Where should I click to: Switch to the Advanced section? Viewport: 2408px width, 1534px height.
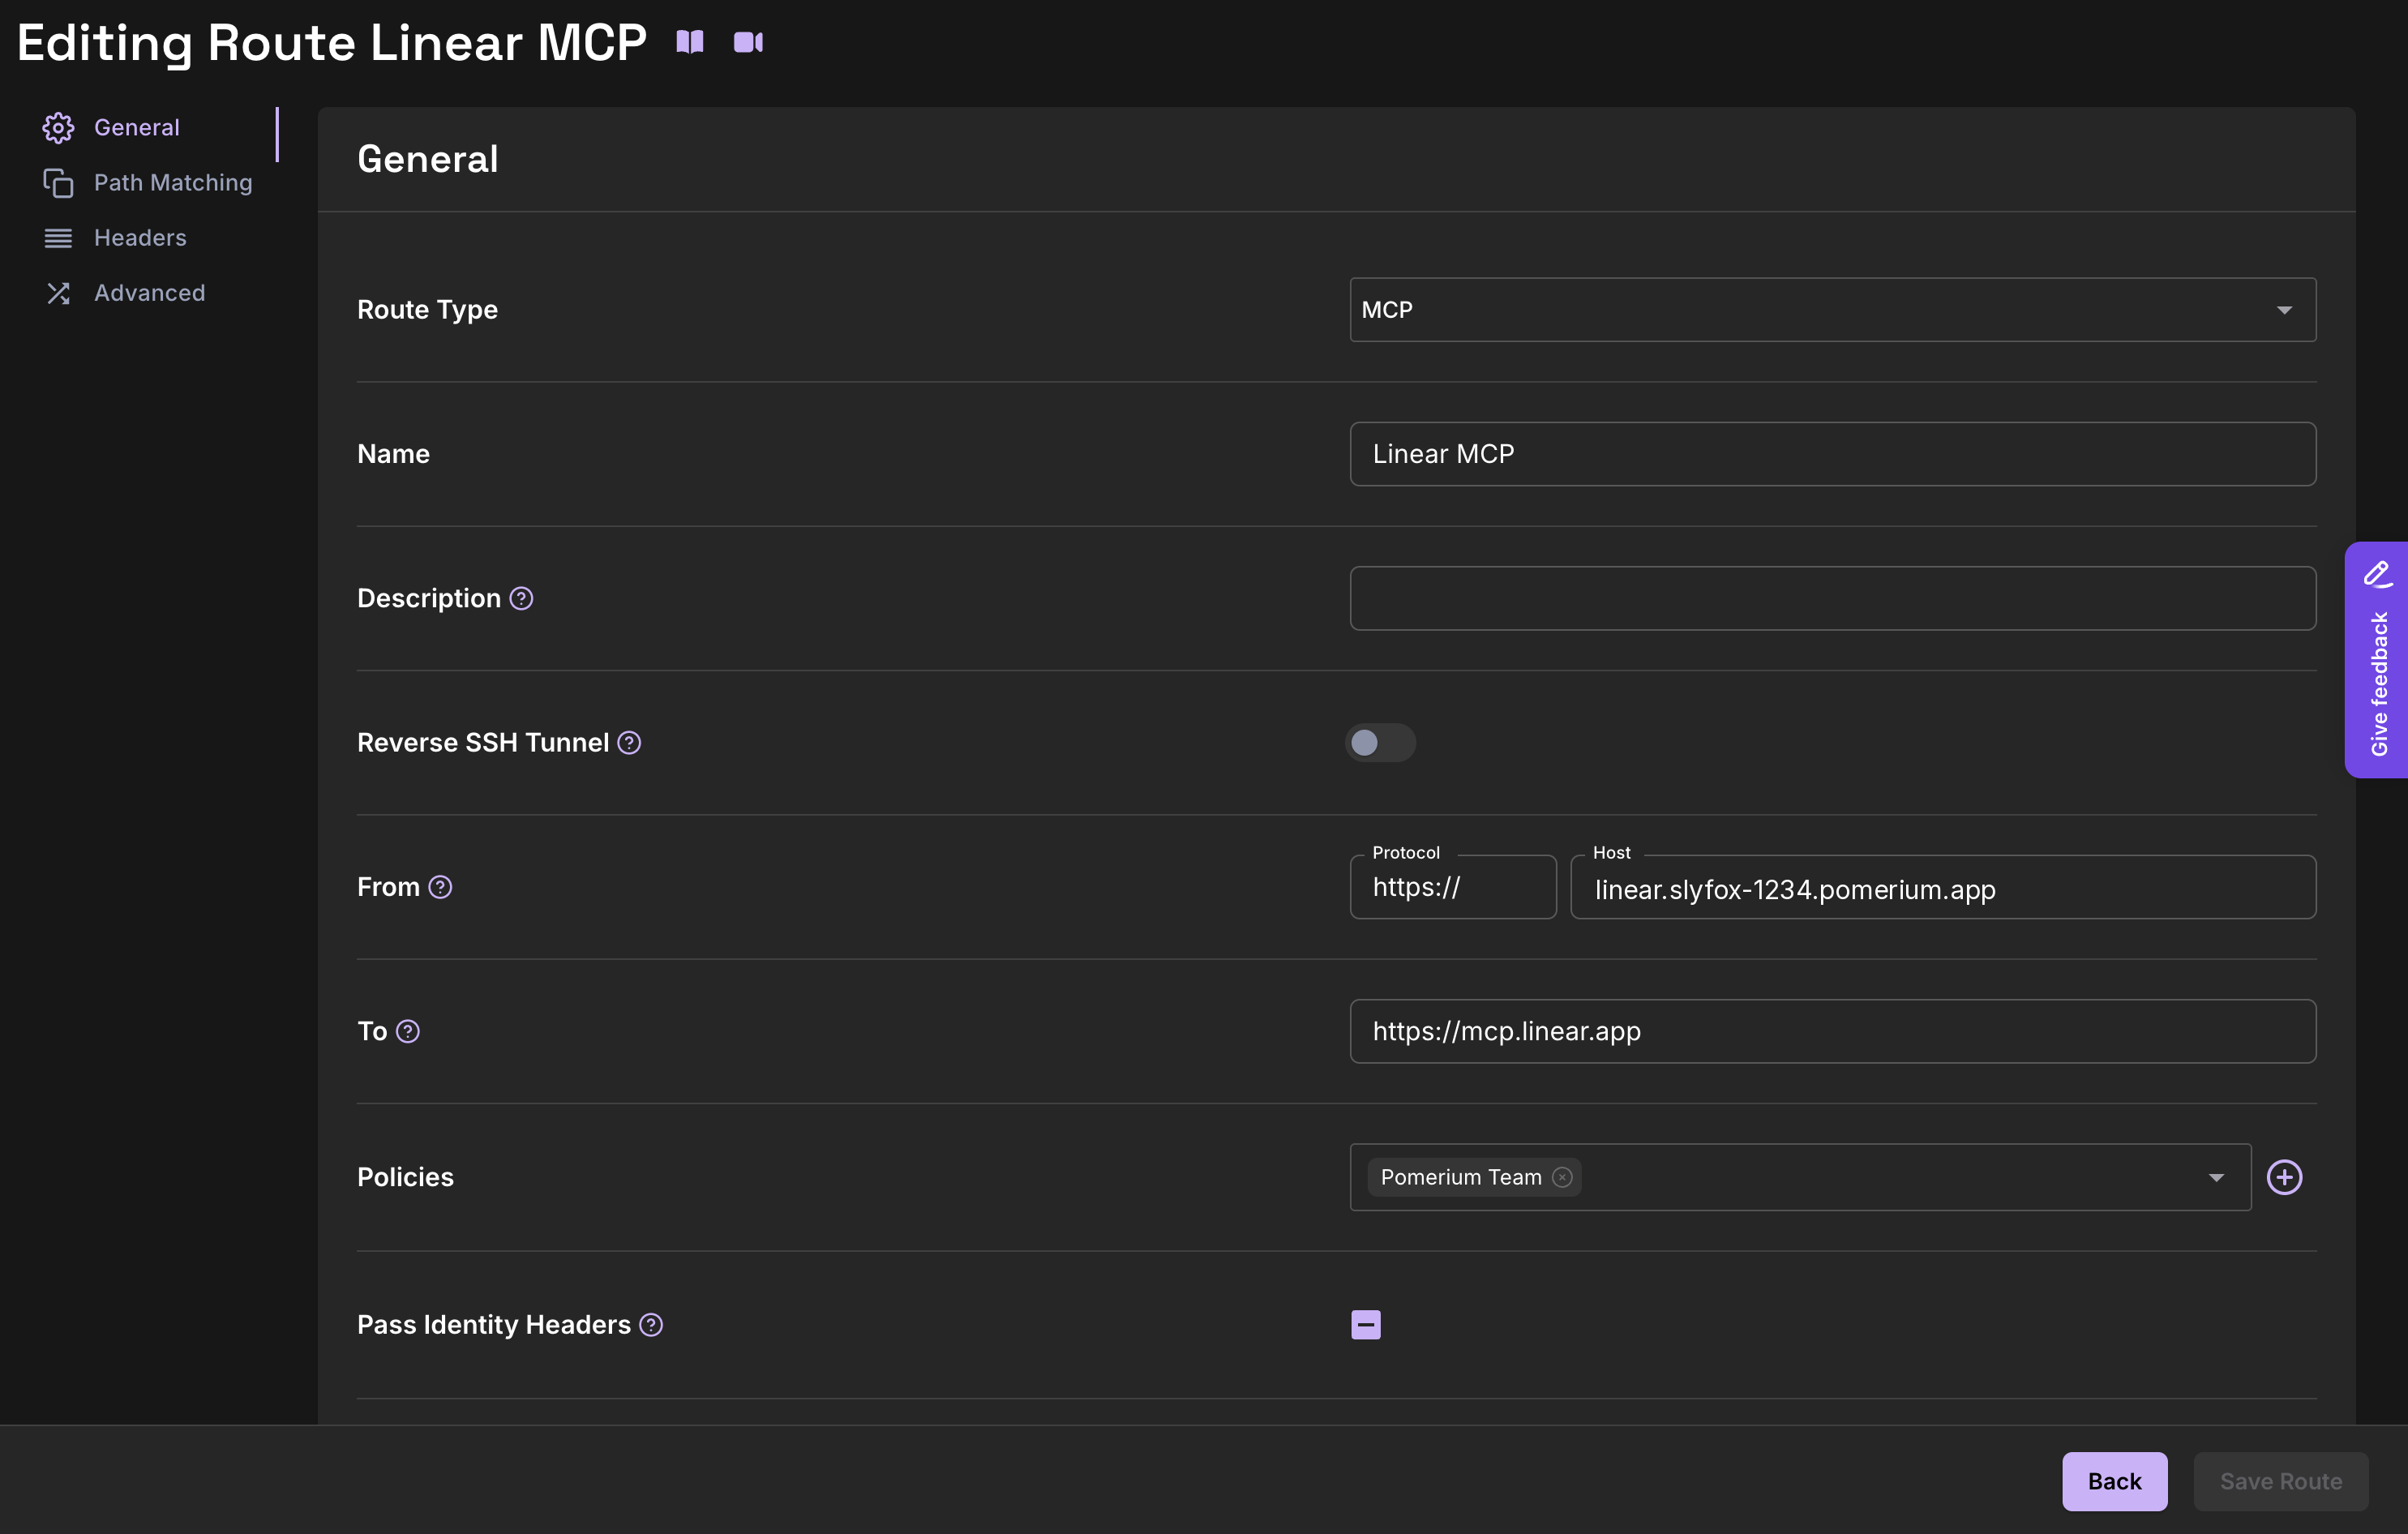coord(149,293)
